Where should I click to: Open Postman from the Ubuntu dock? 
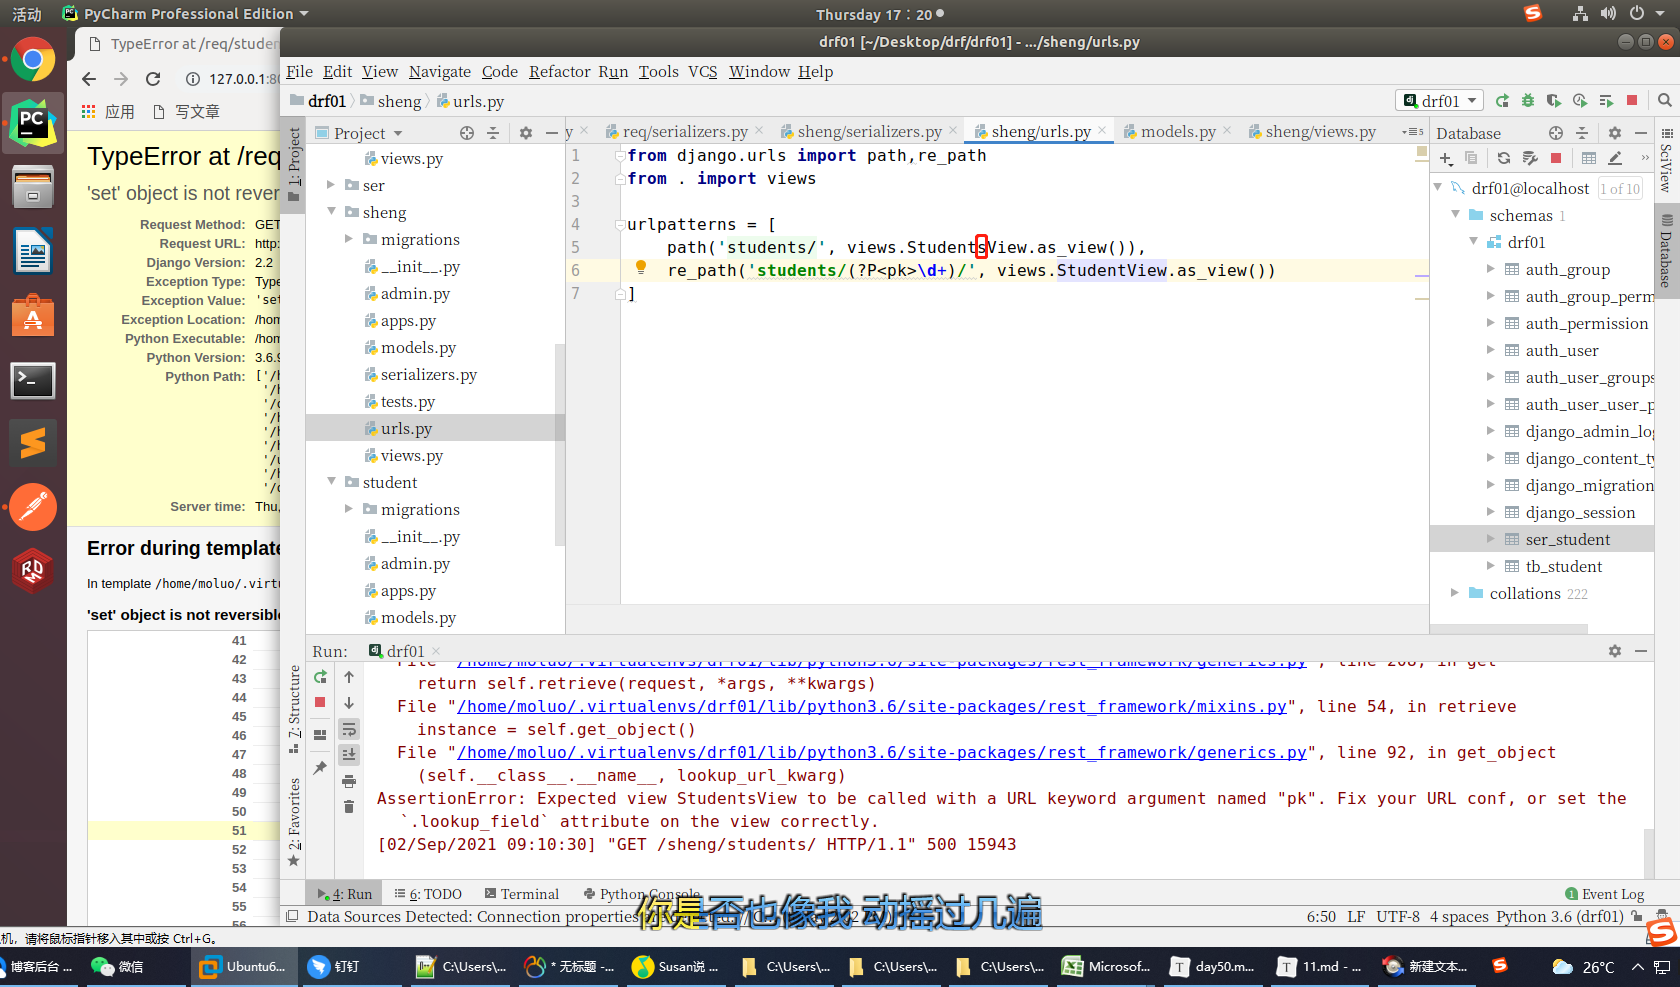coord(33,507)
